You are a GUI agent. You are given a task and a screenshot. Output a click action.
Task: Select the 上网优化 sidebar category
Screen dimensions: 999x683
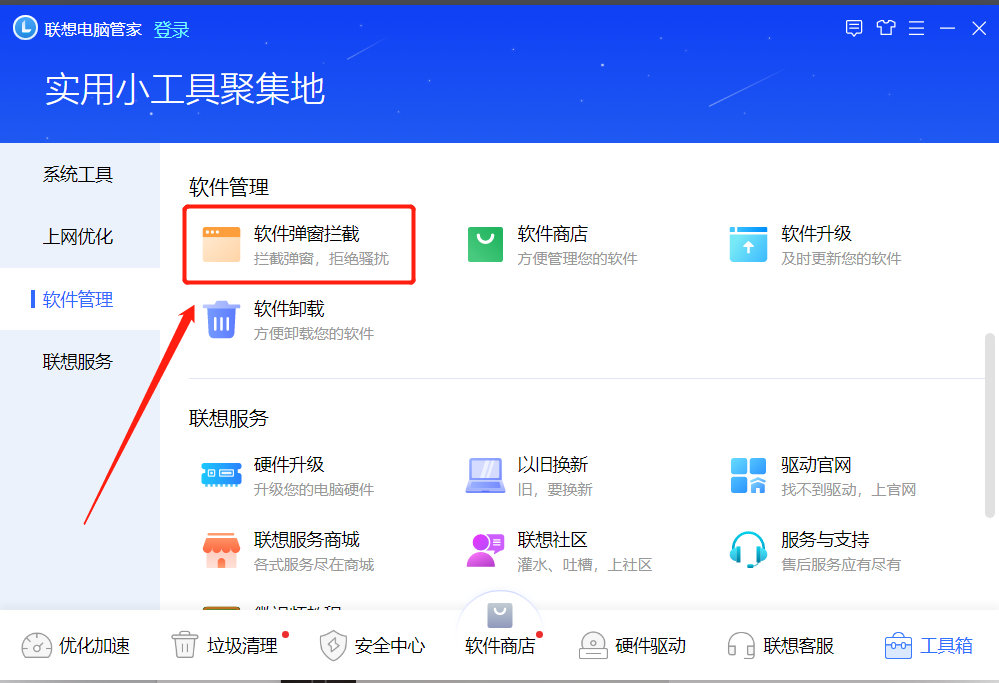coord(77,236)
